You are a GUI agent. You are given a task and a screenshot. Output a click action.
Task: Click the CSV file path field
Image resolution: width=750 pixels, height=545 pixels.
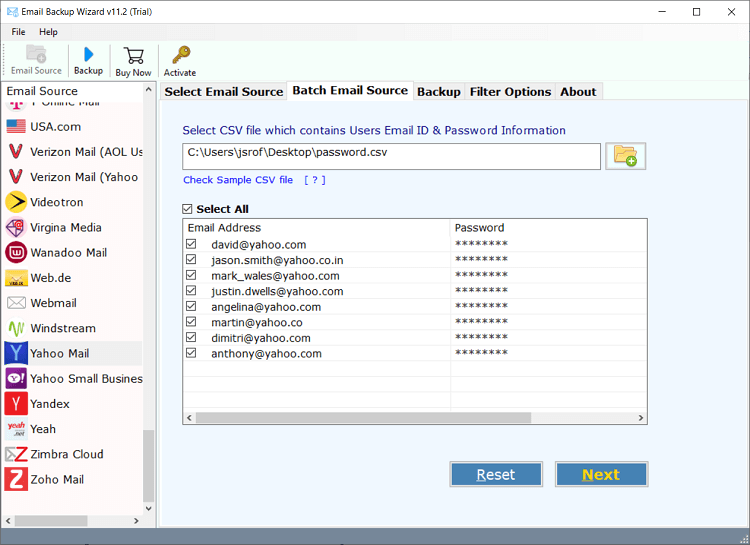tap(391, 156)
